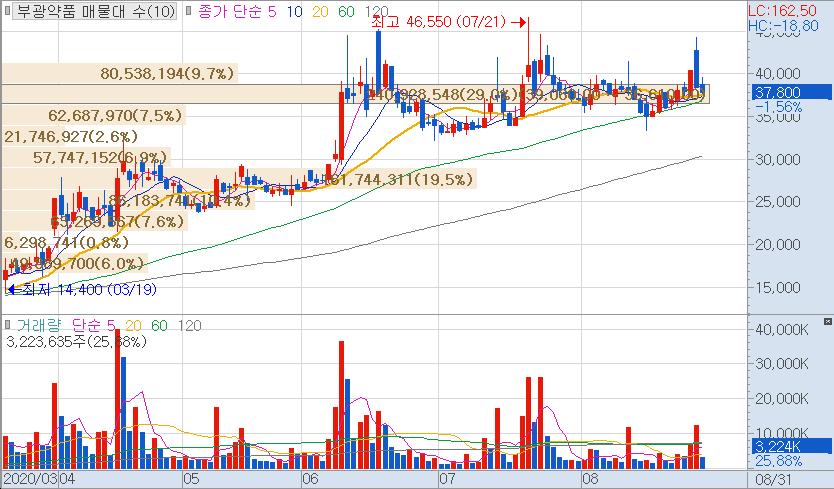Click the 25.88% volume ratio value
The image size is (834, 489).
tap(779, 461)
